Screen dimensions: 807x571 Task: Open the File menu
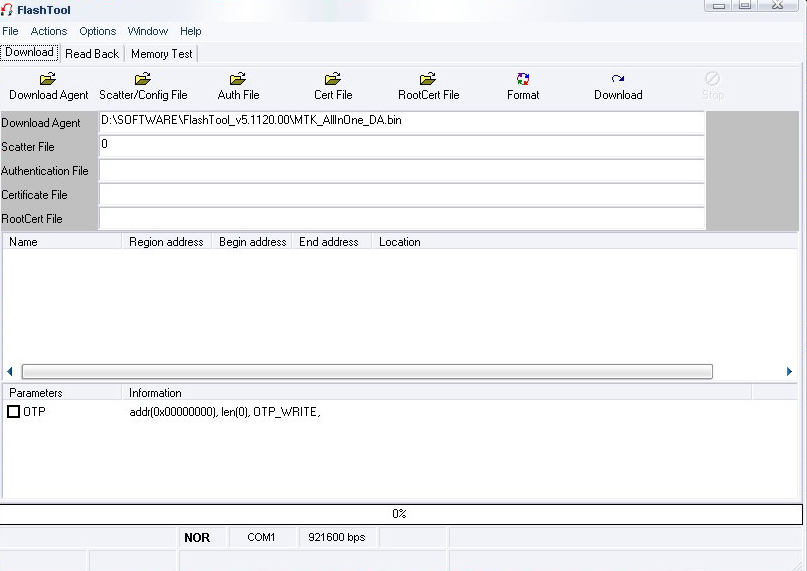pos(10,31)
